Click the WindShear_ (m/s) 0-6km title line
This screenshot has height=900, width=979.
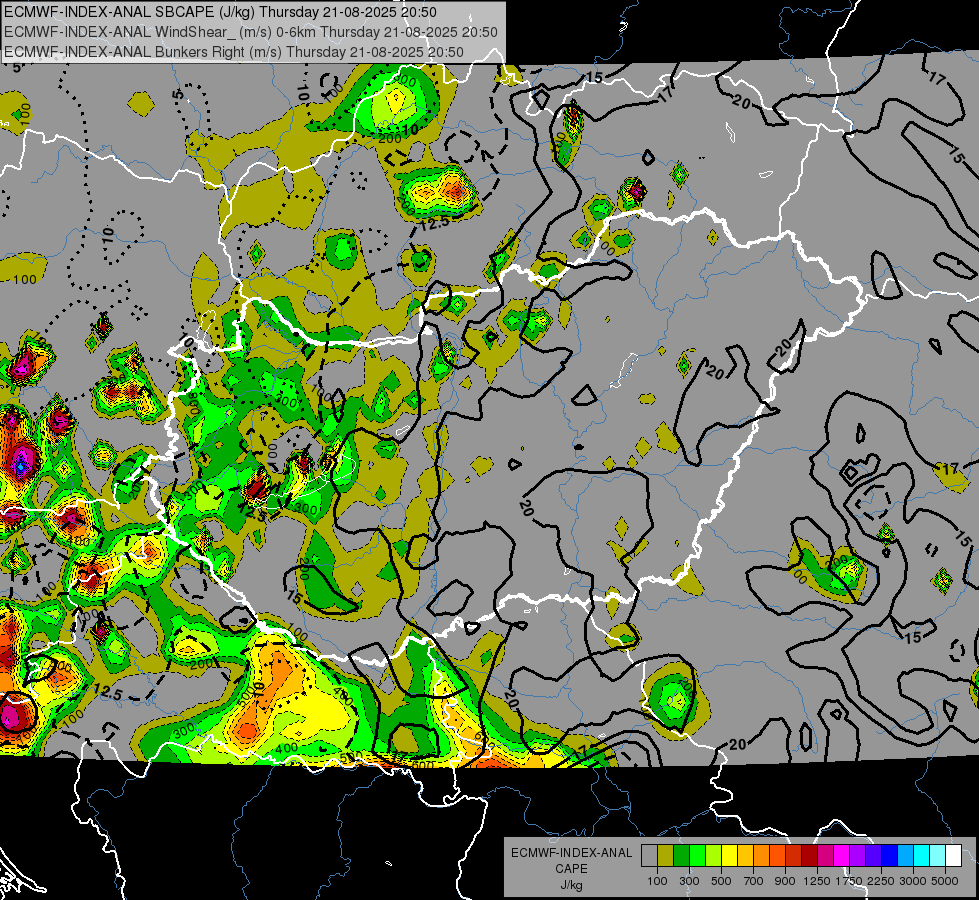(x=250, y=32)
